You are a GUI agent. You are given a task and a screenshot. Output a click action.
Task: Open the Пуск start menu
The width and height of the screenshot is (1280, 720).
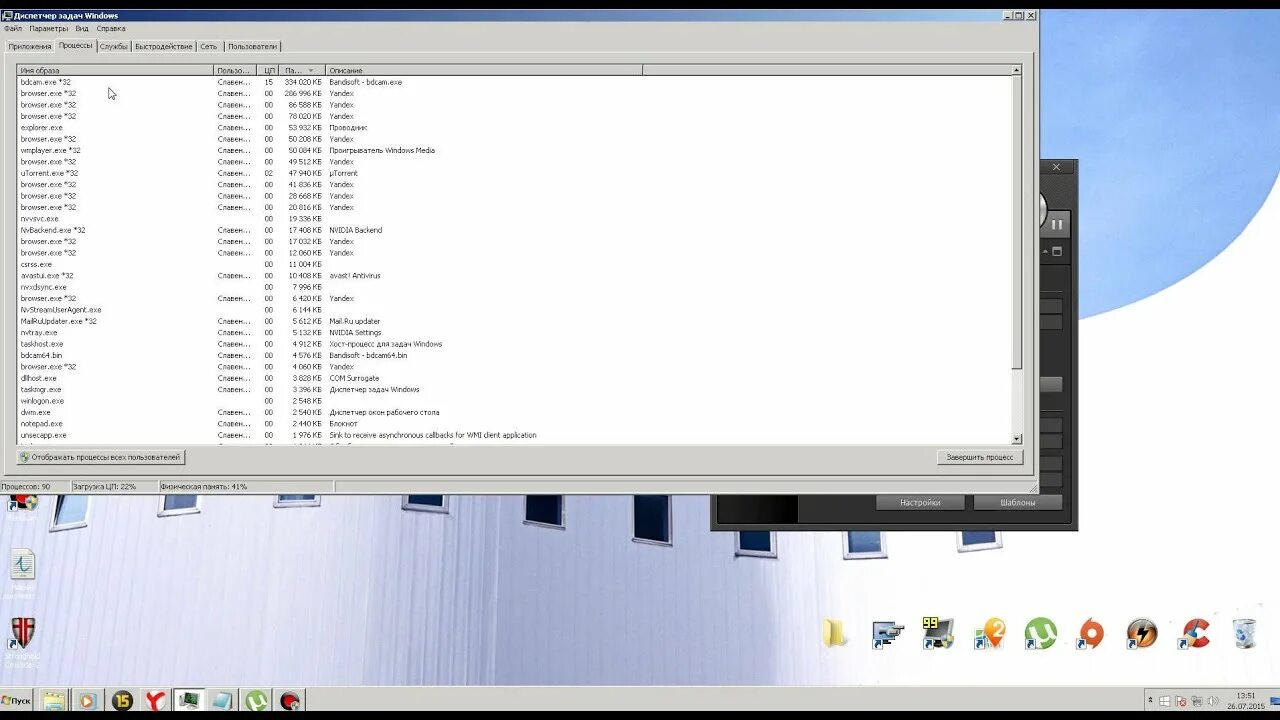pos(17,701)
